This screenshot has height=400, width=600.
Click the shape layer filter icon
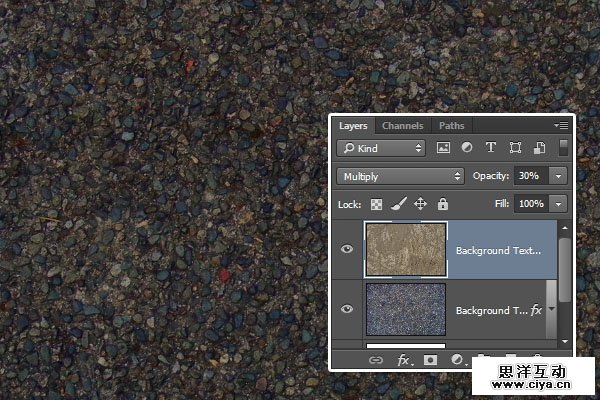tap(515, 148)
